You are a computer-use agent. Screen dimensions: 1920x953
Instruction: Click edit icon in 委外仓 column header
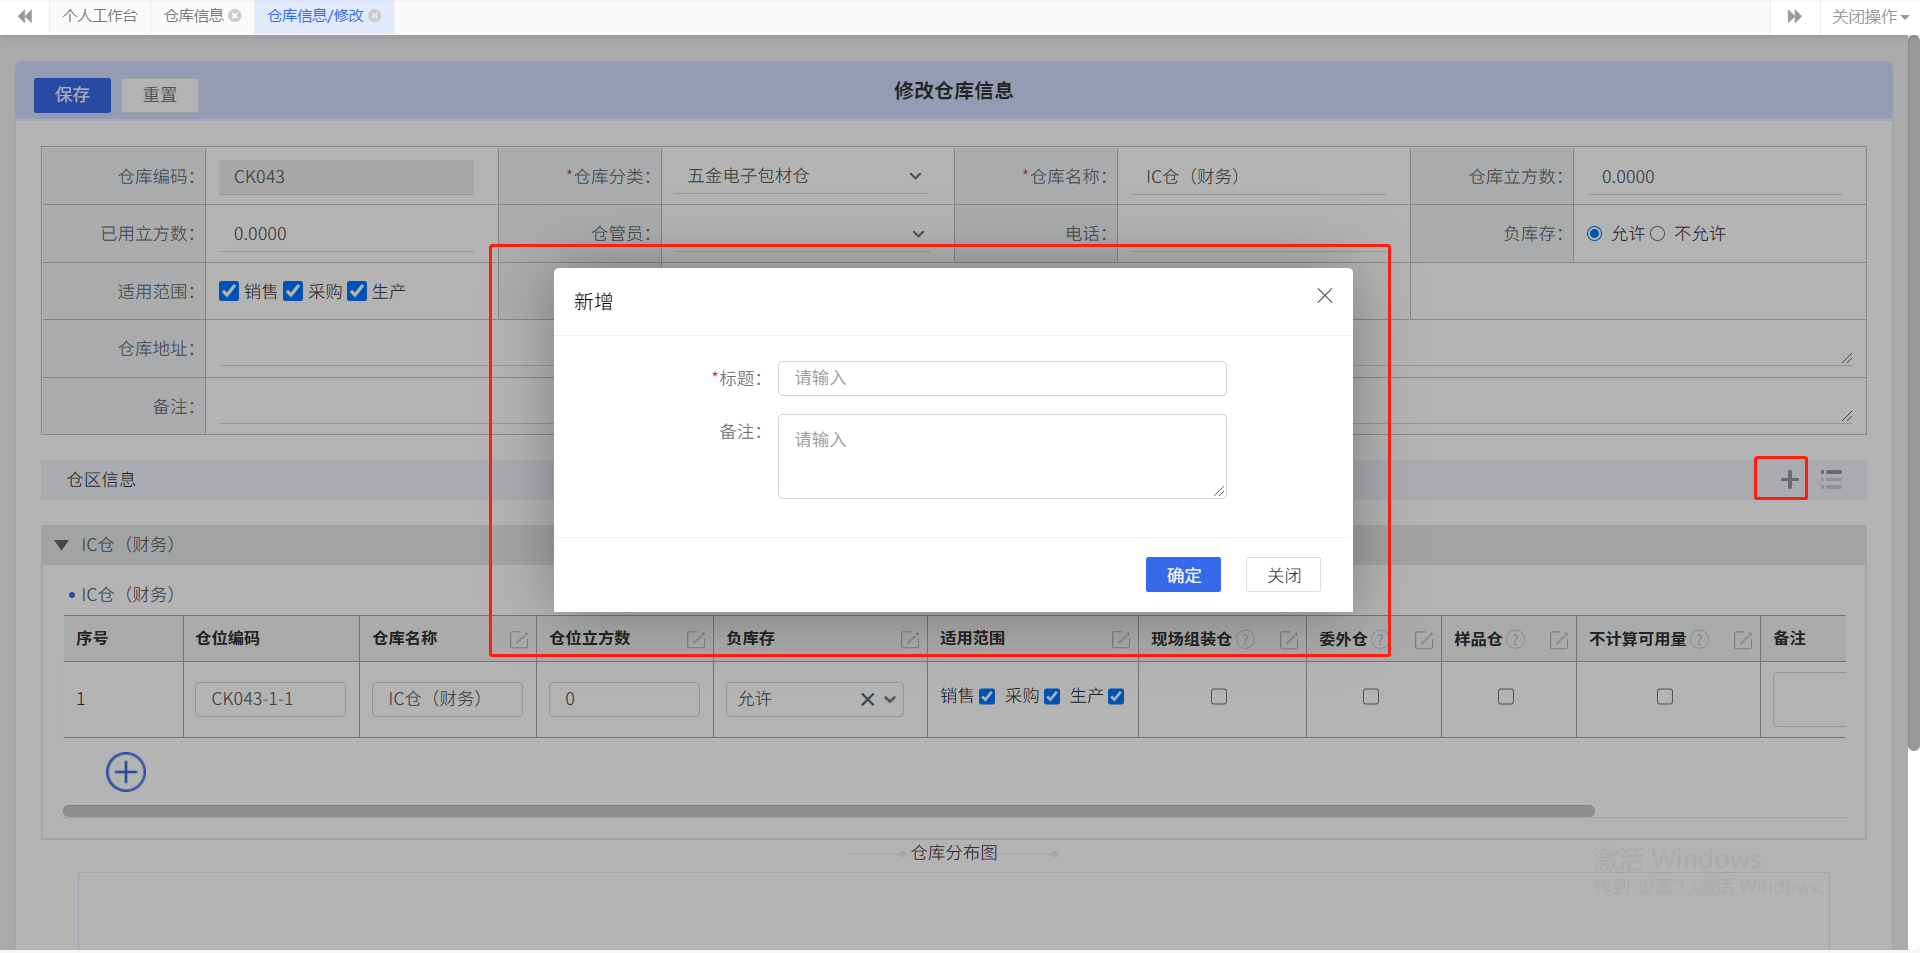(x=1424, y=640)
